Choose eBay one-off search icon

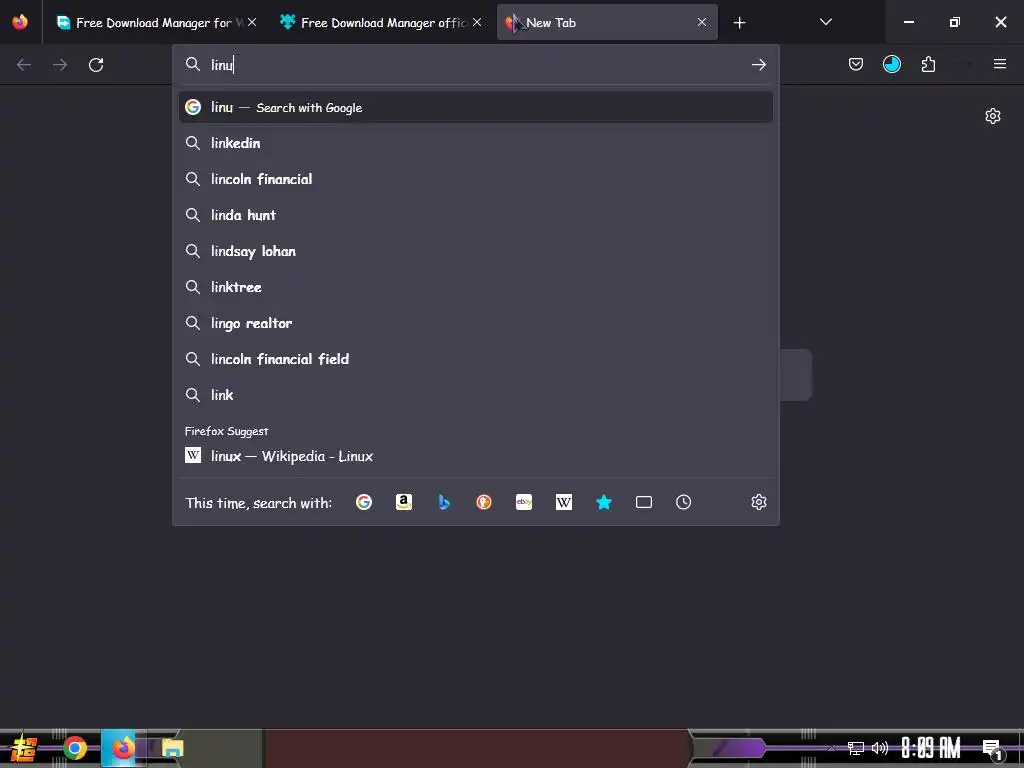[x=524, y=502]
